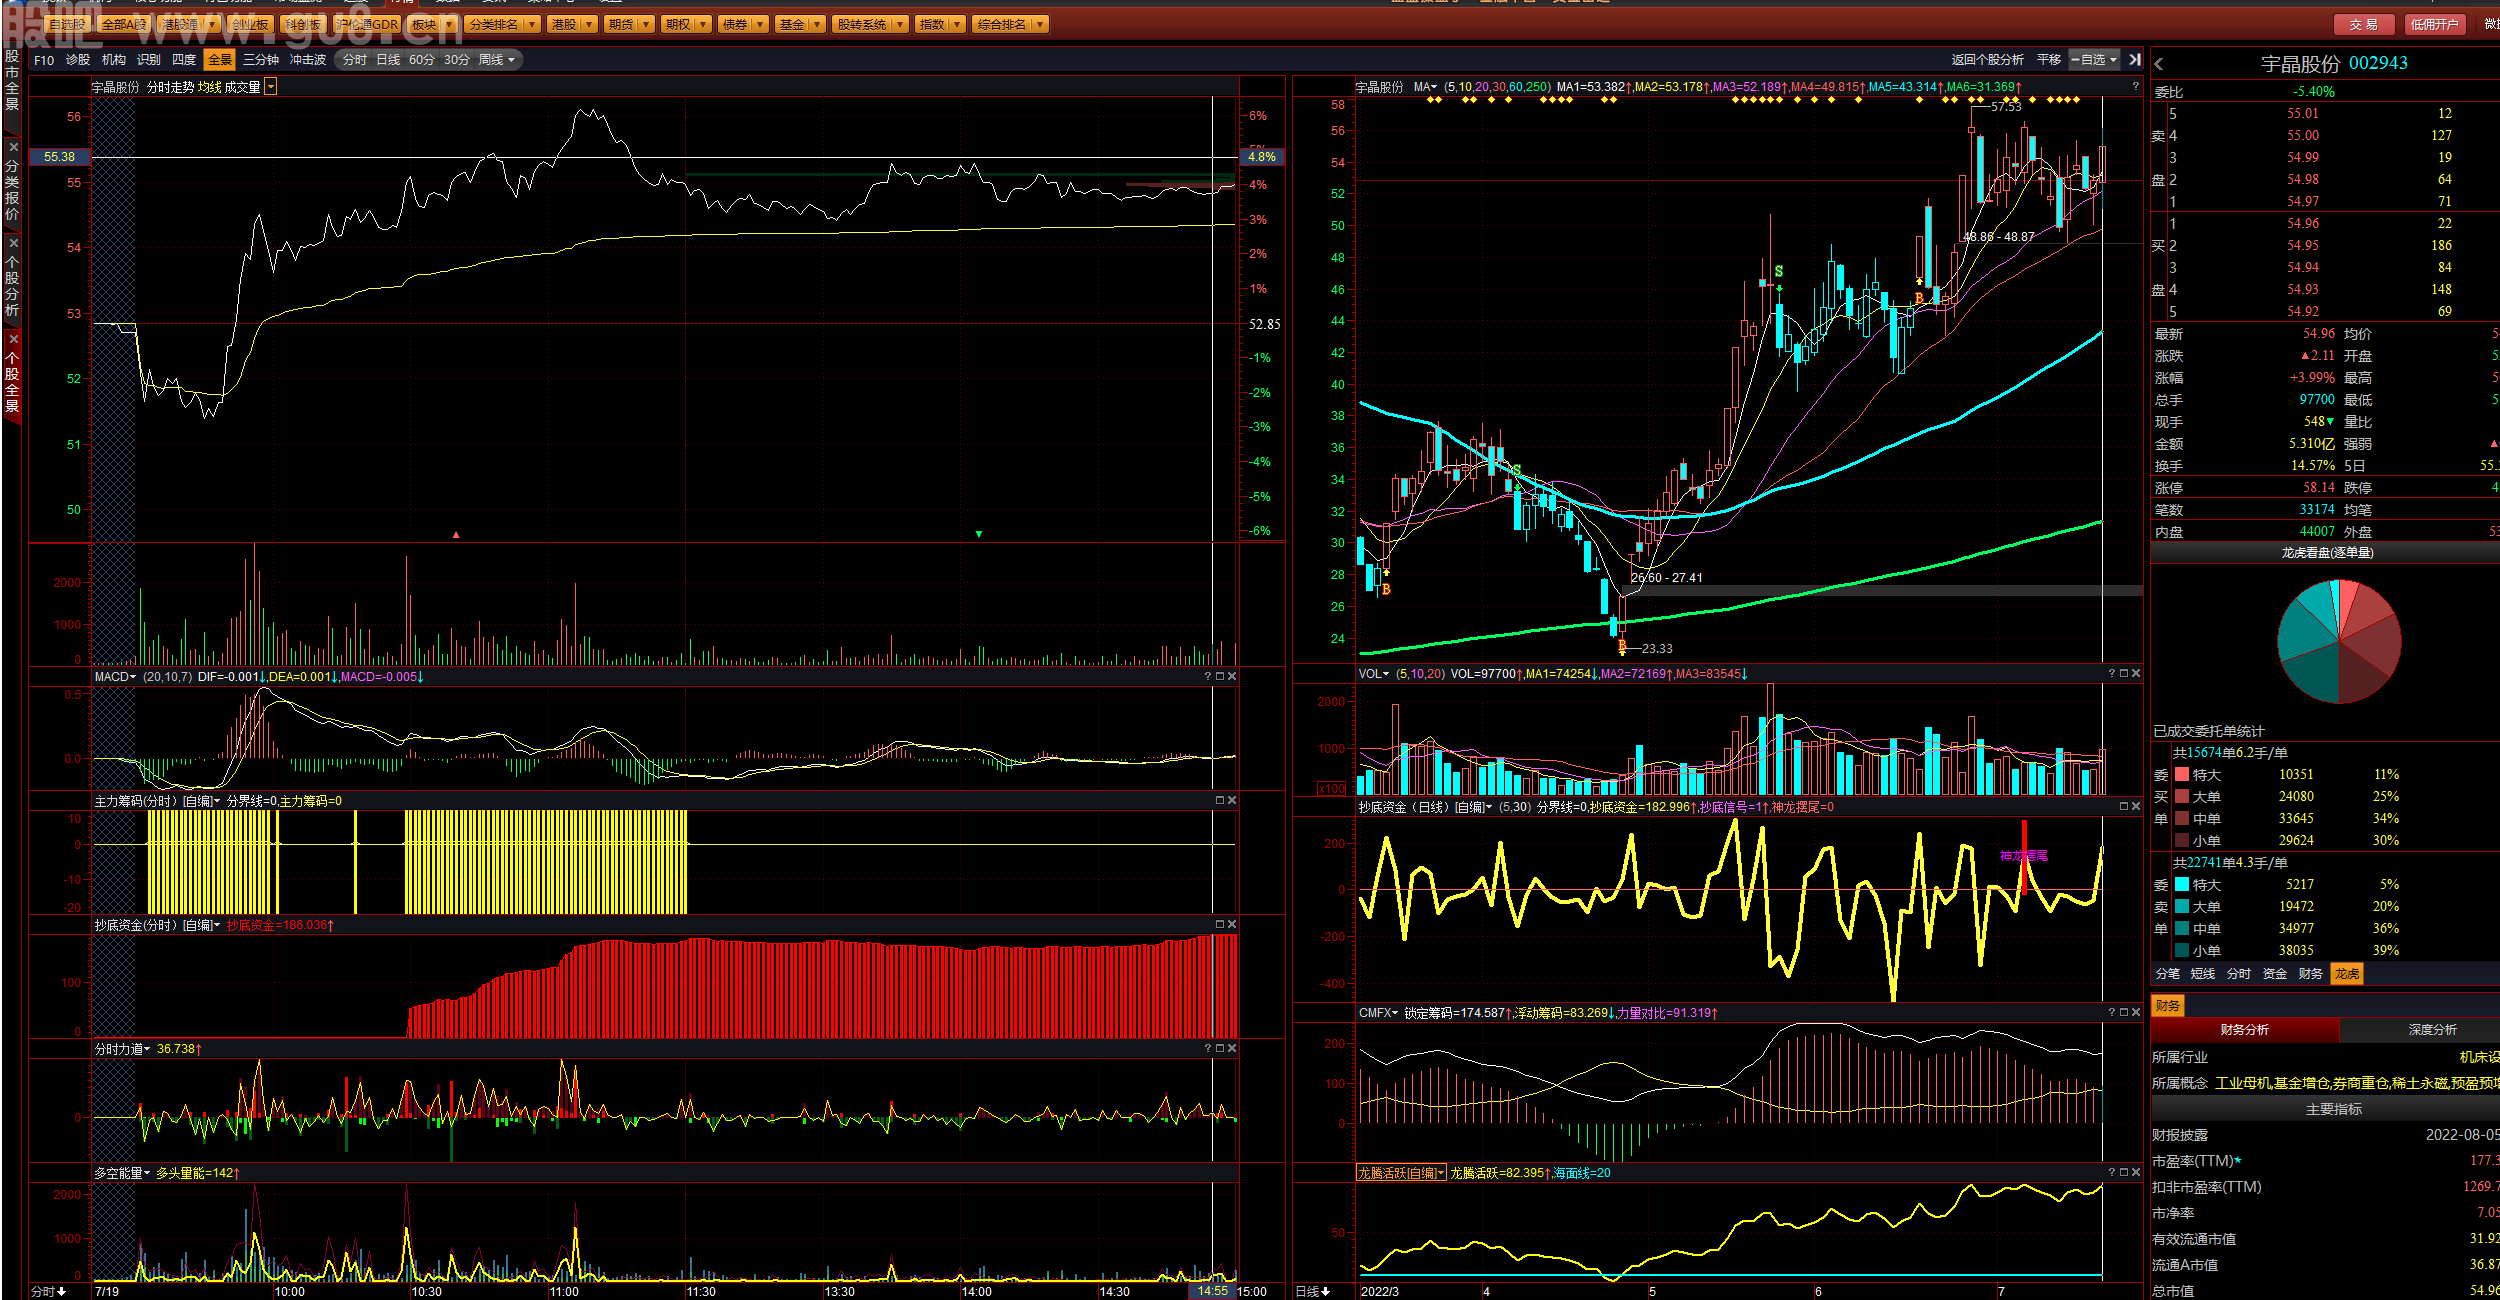This screenshot has height=1300, width=2500.
Task: Click the back chevron beside 宇晶股份 002943
Action: 2159,64
